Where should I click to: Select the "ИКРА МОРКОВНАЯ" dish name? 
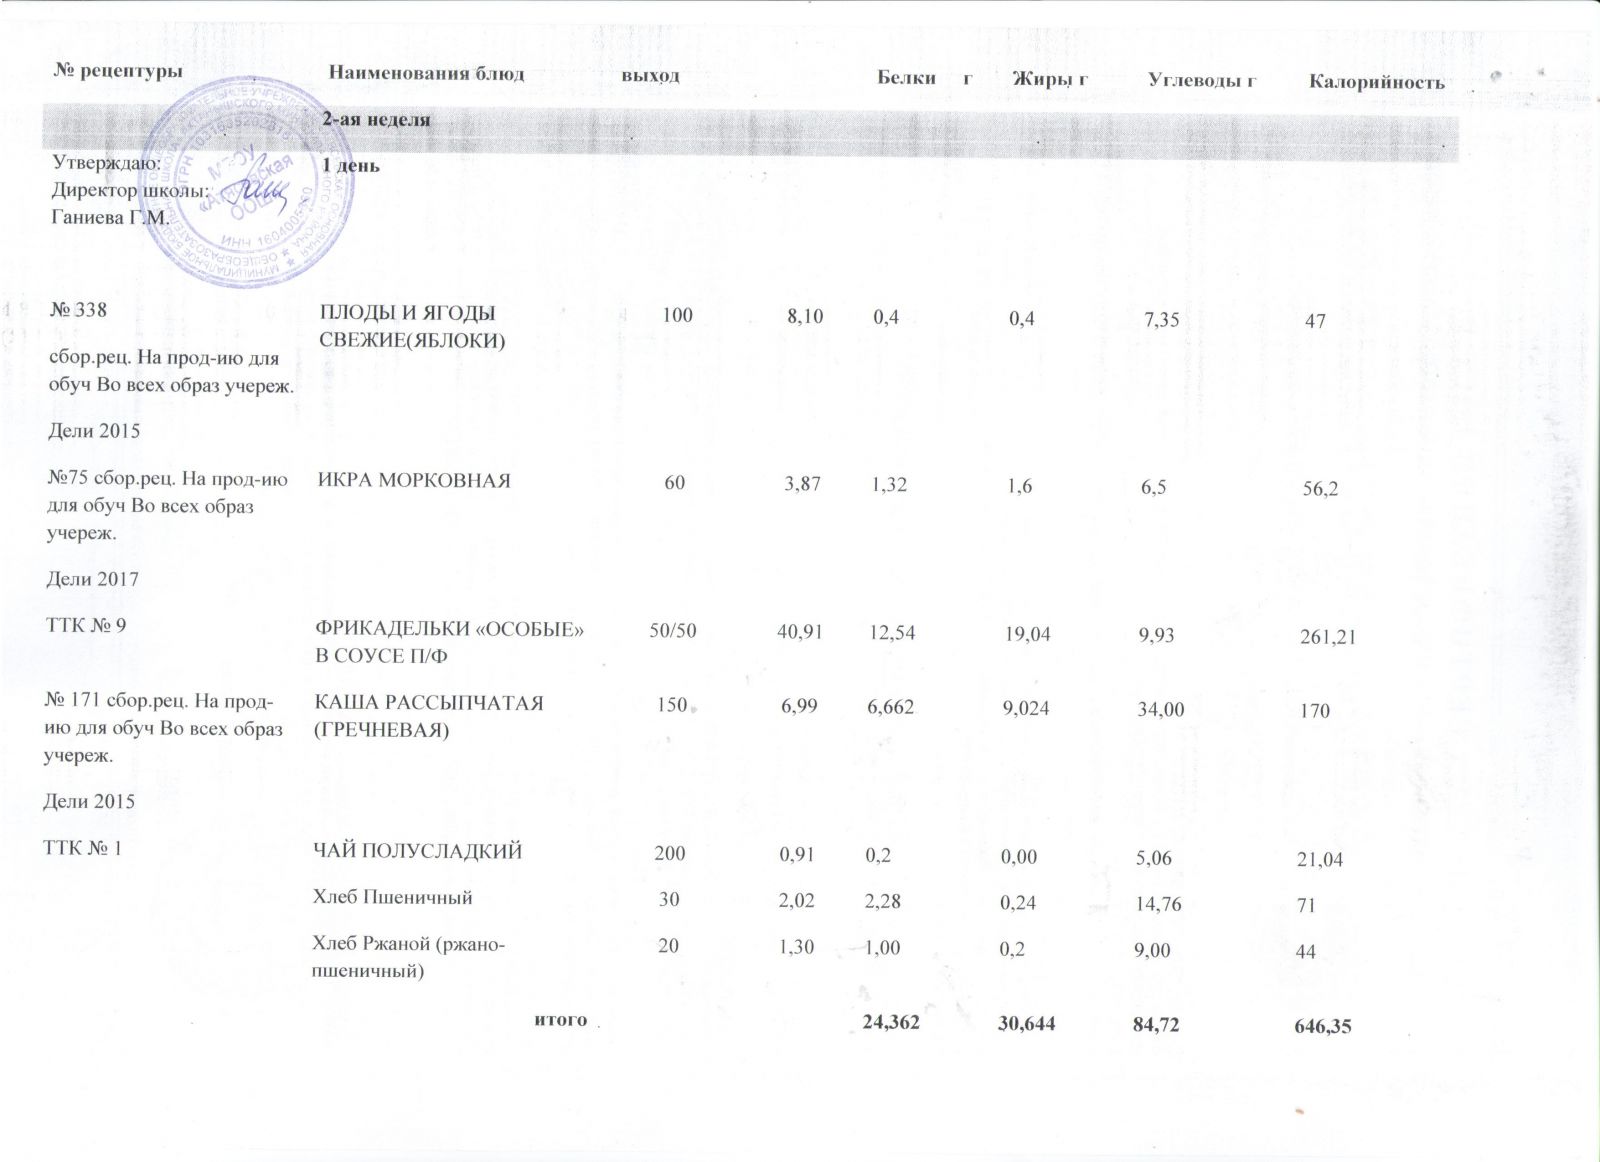coord(414,481)
